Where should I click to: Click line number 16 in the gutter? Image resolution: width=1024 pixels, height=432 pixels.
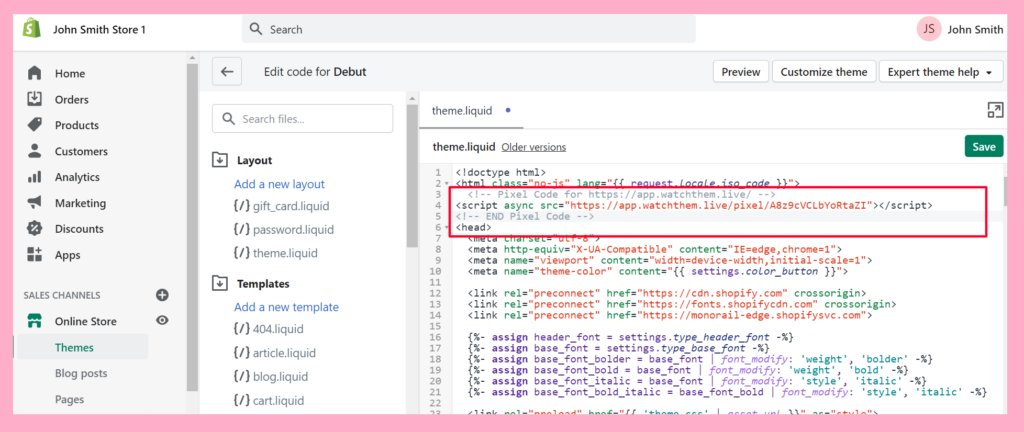436,337
